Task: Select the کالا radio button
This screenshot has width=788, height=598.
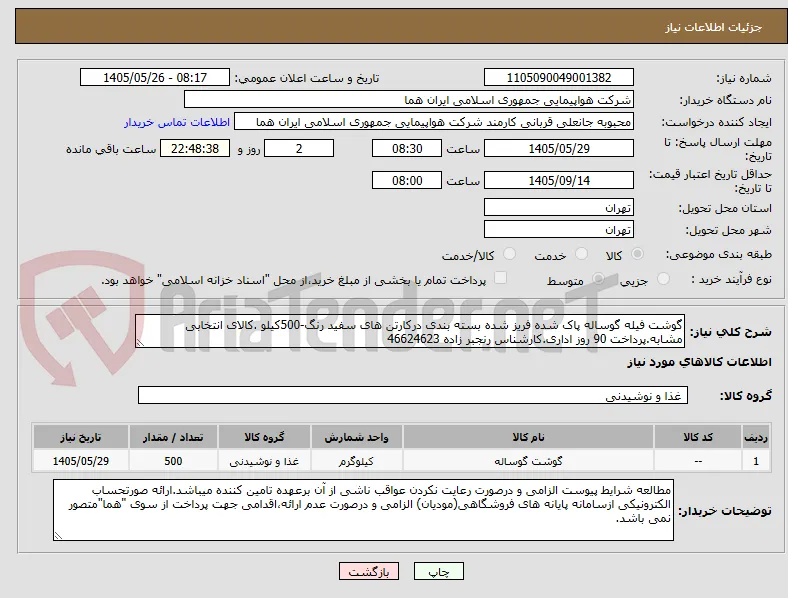Action: click(637, 254)
